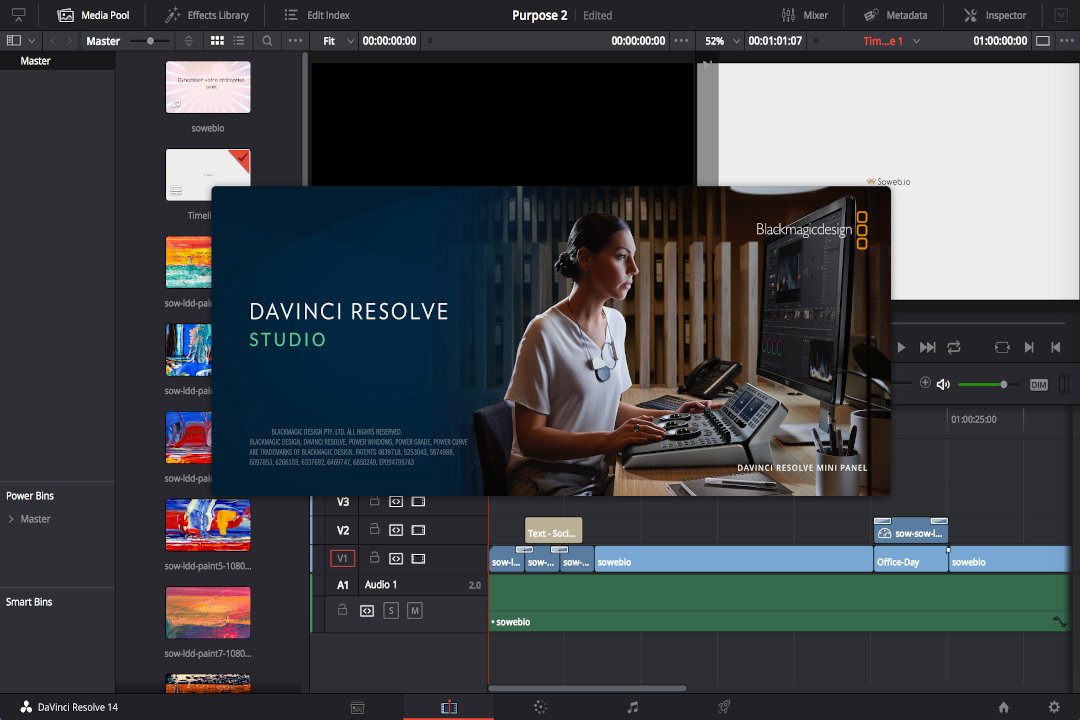Solo the Audio 1 track
This screenshot has width=1080, height=720.
click(391, 610)
